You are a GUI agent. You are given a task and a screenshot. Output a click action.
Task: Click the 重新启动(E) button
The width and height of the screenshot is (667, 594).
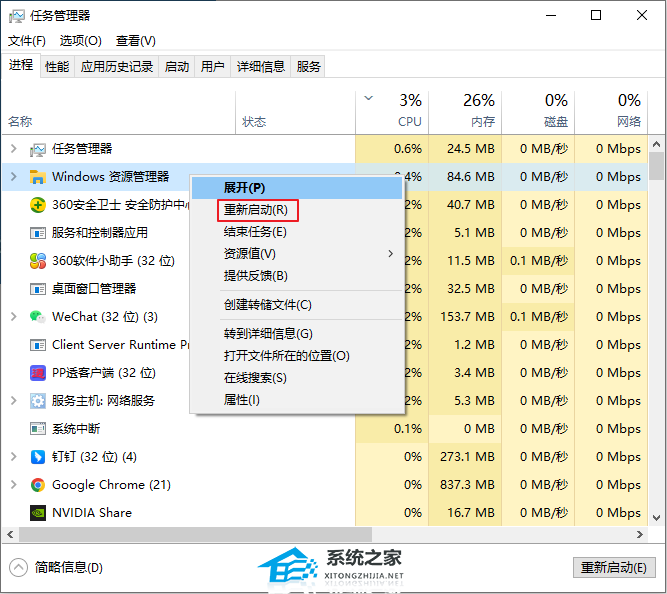(614, 568)
